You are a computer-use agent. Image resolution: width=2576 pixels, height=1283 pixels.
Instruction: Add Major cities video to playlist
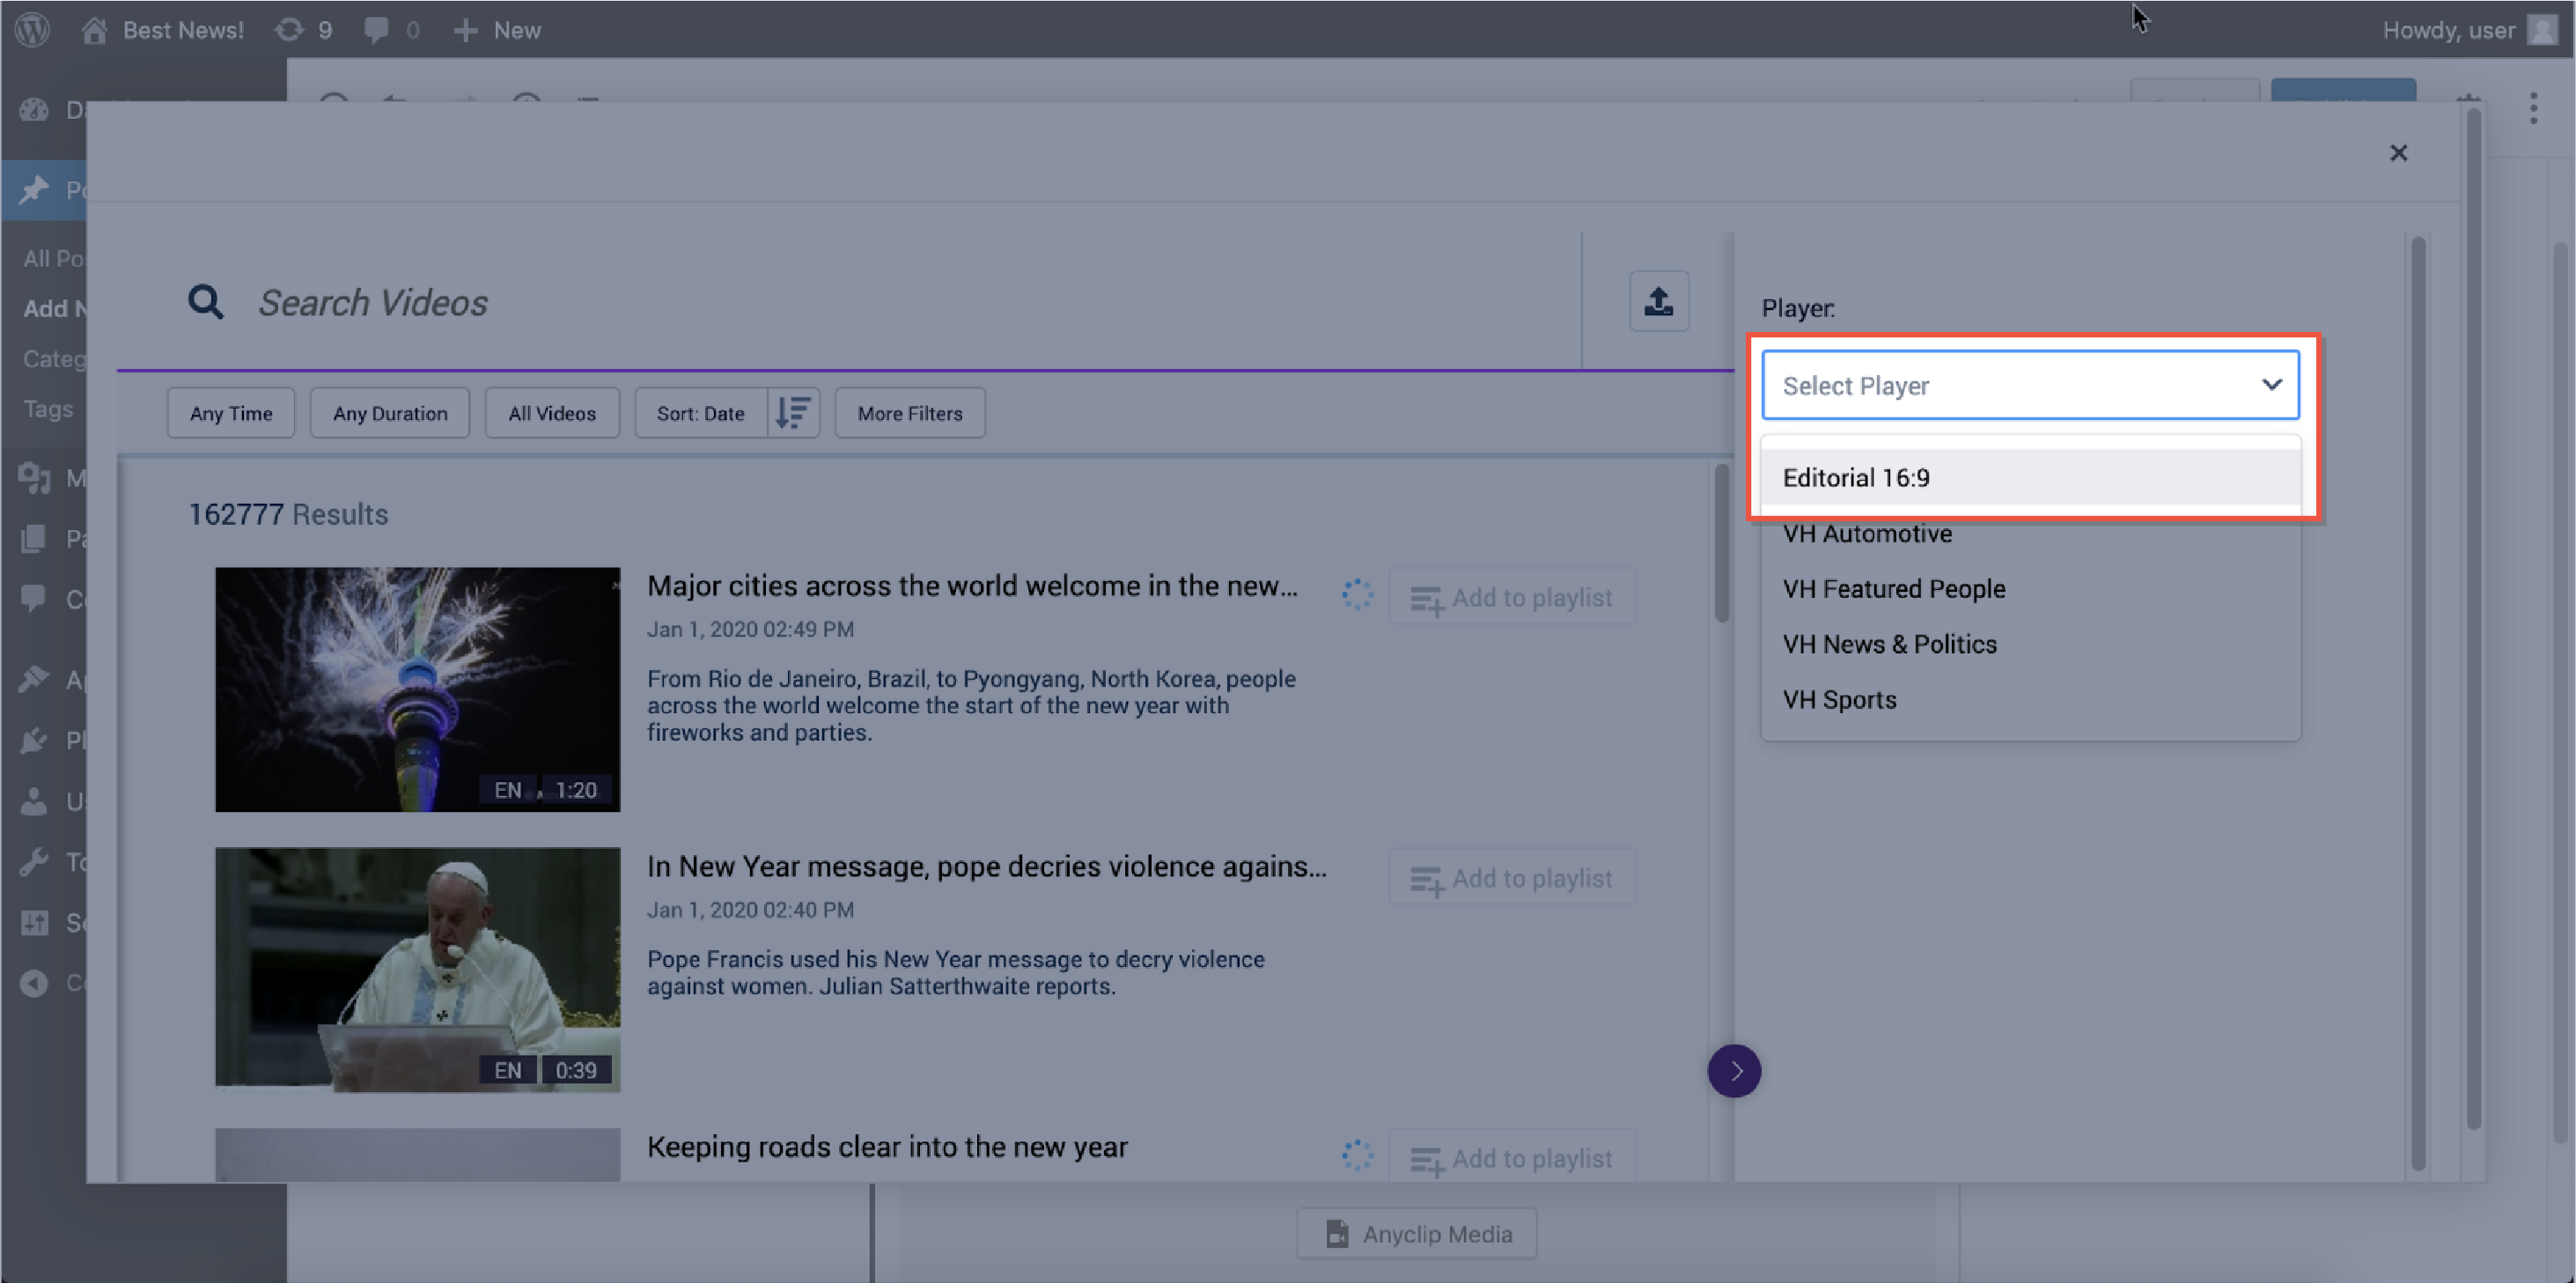(x=1512, y=597)
